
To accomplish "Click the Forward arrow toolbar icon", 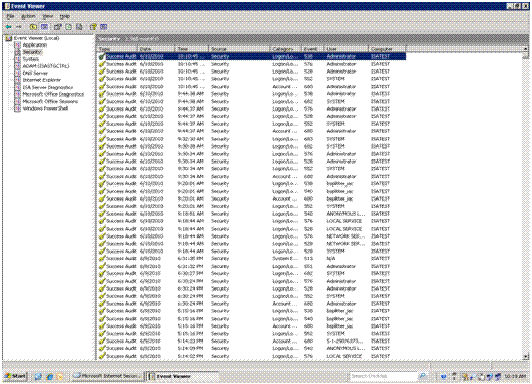I will point(19,27).
